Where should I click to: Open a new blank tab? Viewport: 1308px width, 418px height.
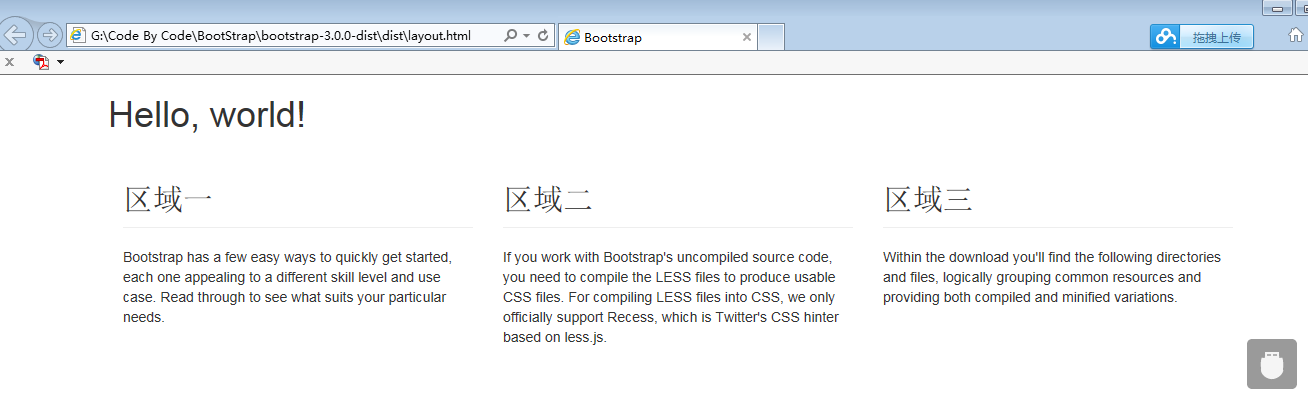coord(771,37)
